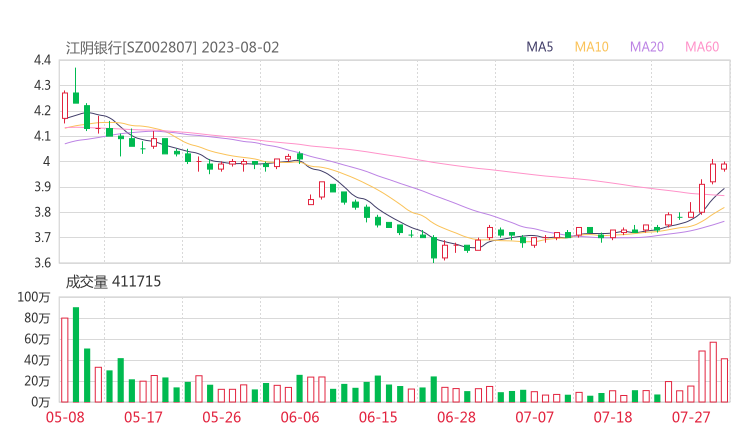
Task: Click the 05-26 date axis label
Action: click(221, 417)
